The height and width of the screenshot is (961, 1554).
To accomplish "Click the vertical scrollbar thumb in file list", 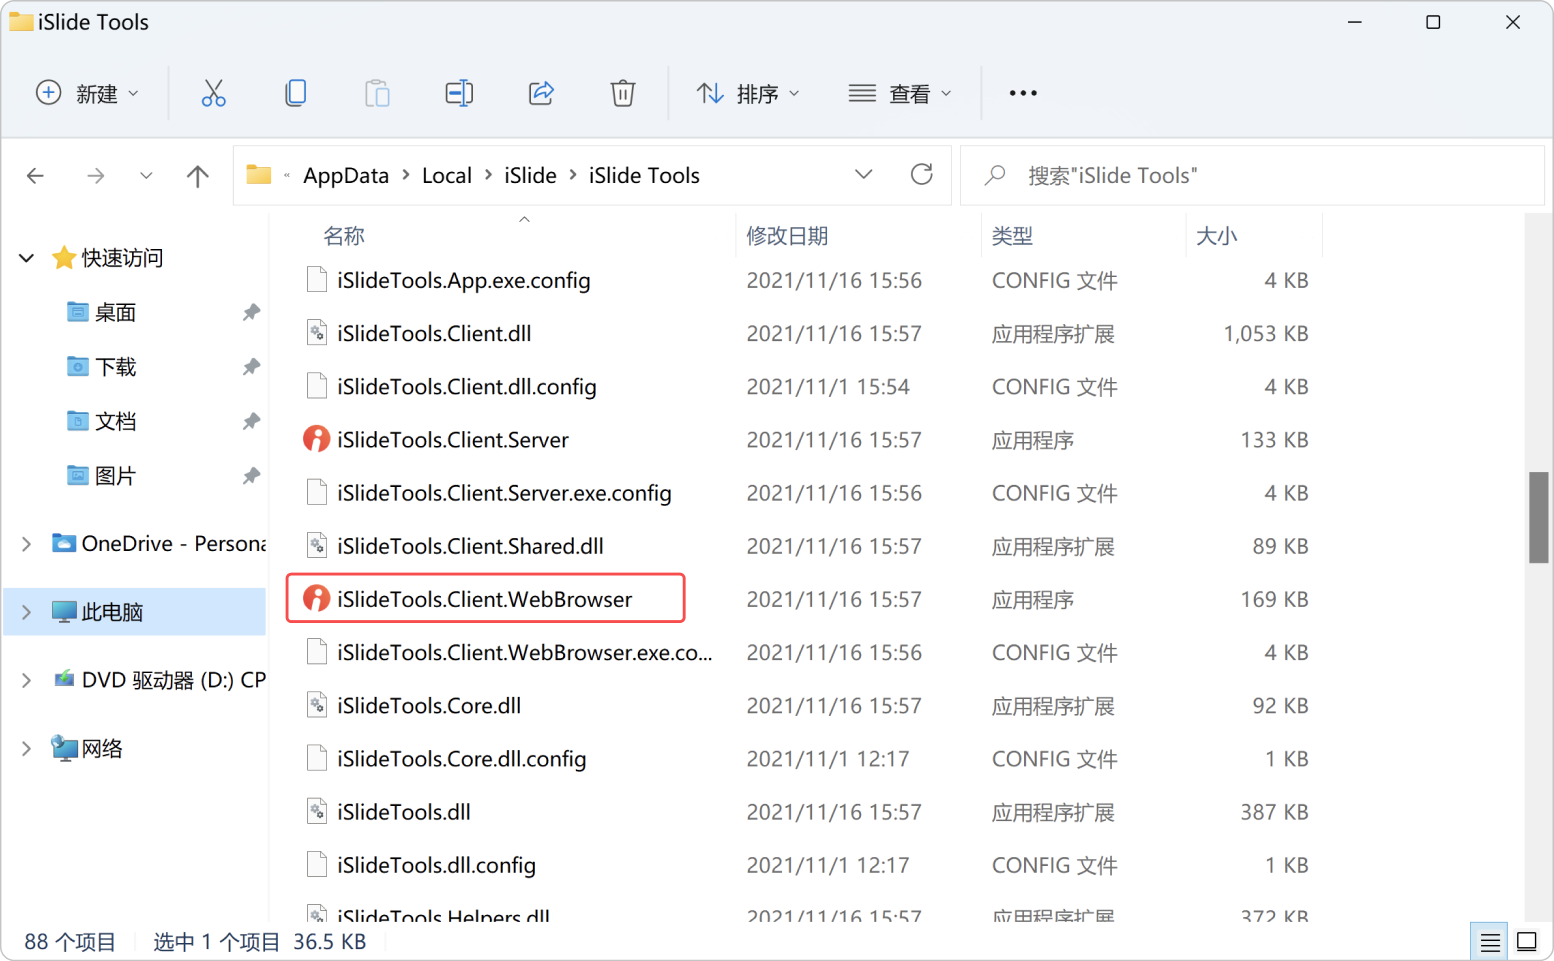I will [1539, 517].
